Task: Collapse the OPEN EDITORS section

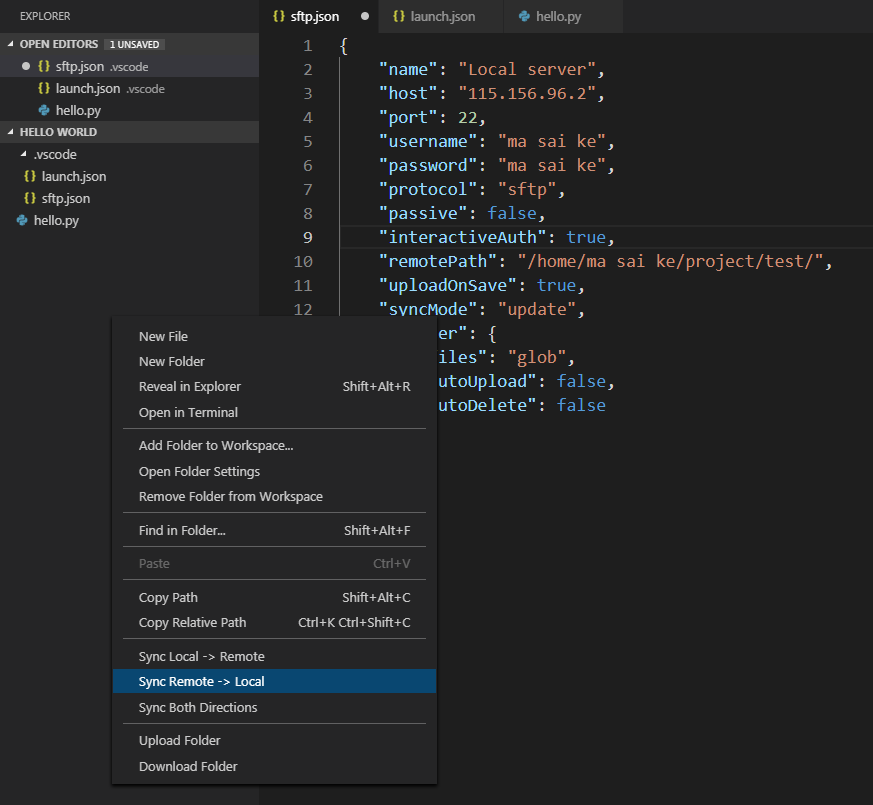Action: tap(10, 44)
